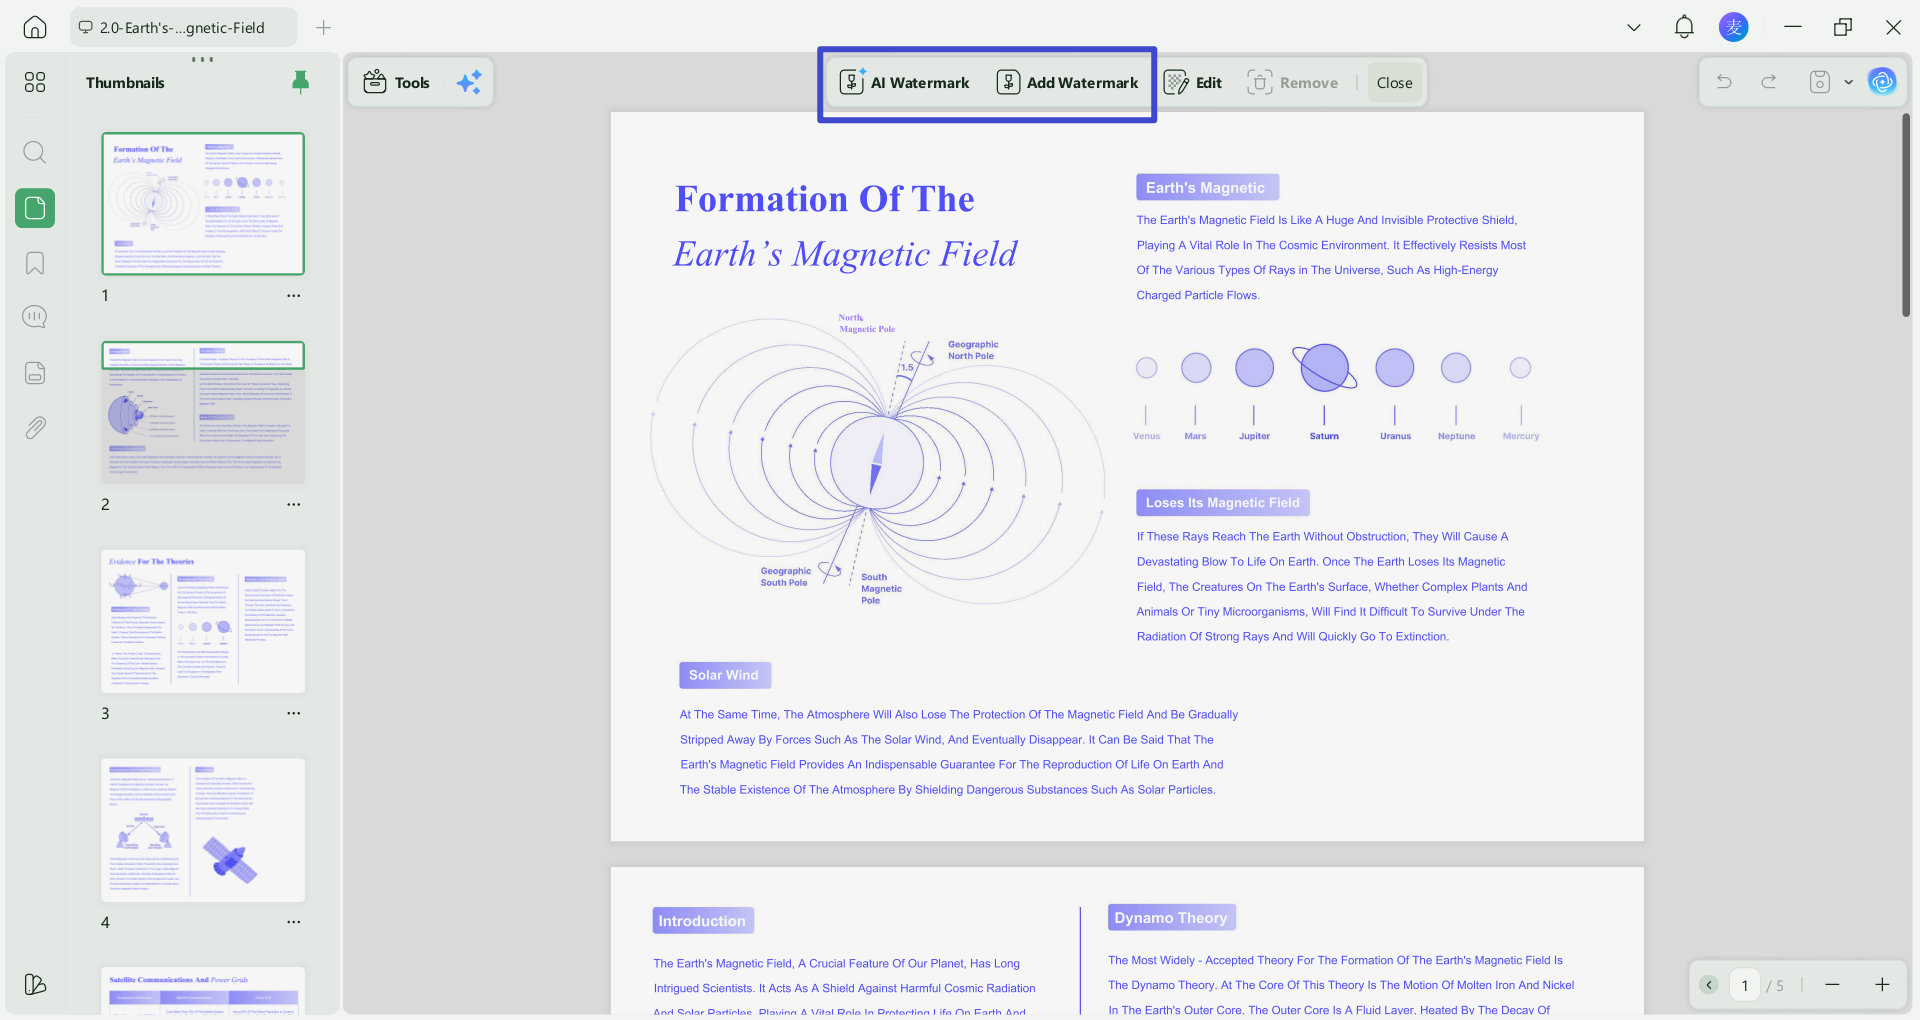Undo the last action
Image resolution: width=1920 pixels, height=1020 pixels.
click(x=1724, y=82)
